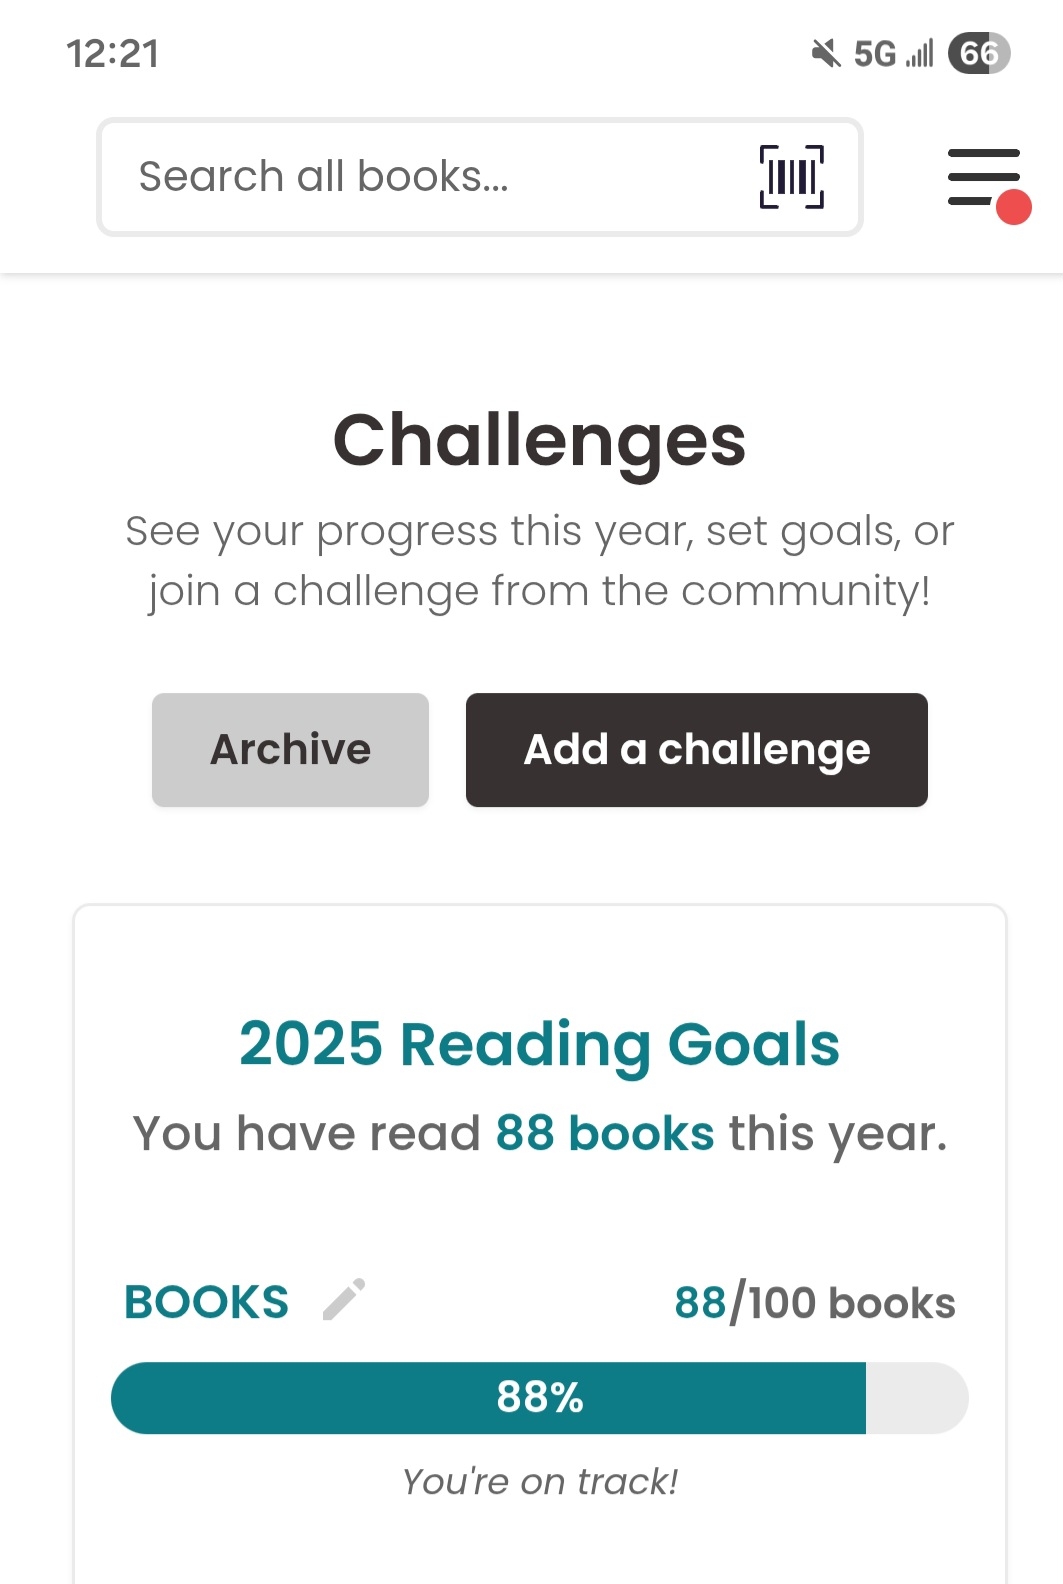Select the BOOKS goal label
The image size is (1063, 1584).
tap(206, 1302)
